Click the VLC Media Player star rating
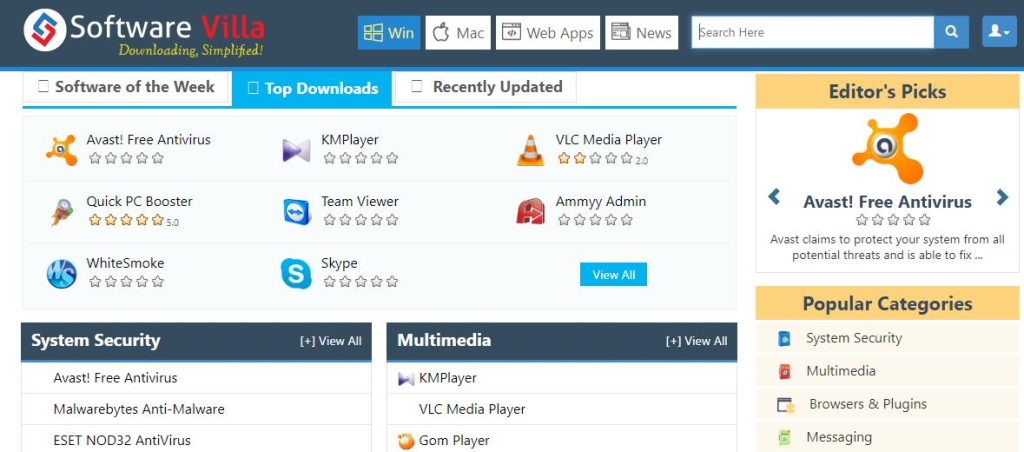 pos(596,158)
